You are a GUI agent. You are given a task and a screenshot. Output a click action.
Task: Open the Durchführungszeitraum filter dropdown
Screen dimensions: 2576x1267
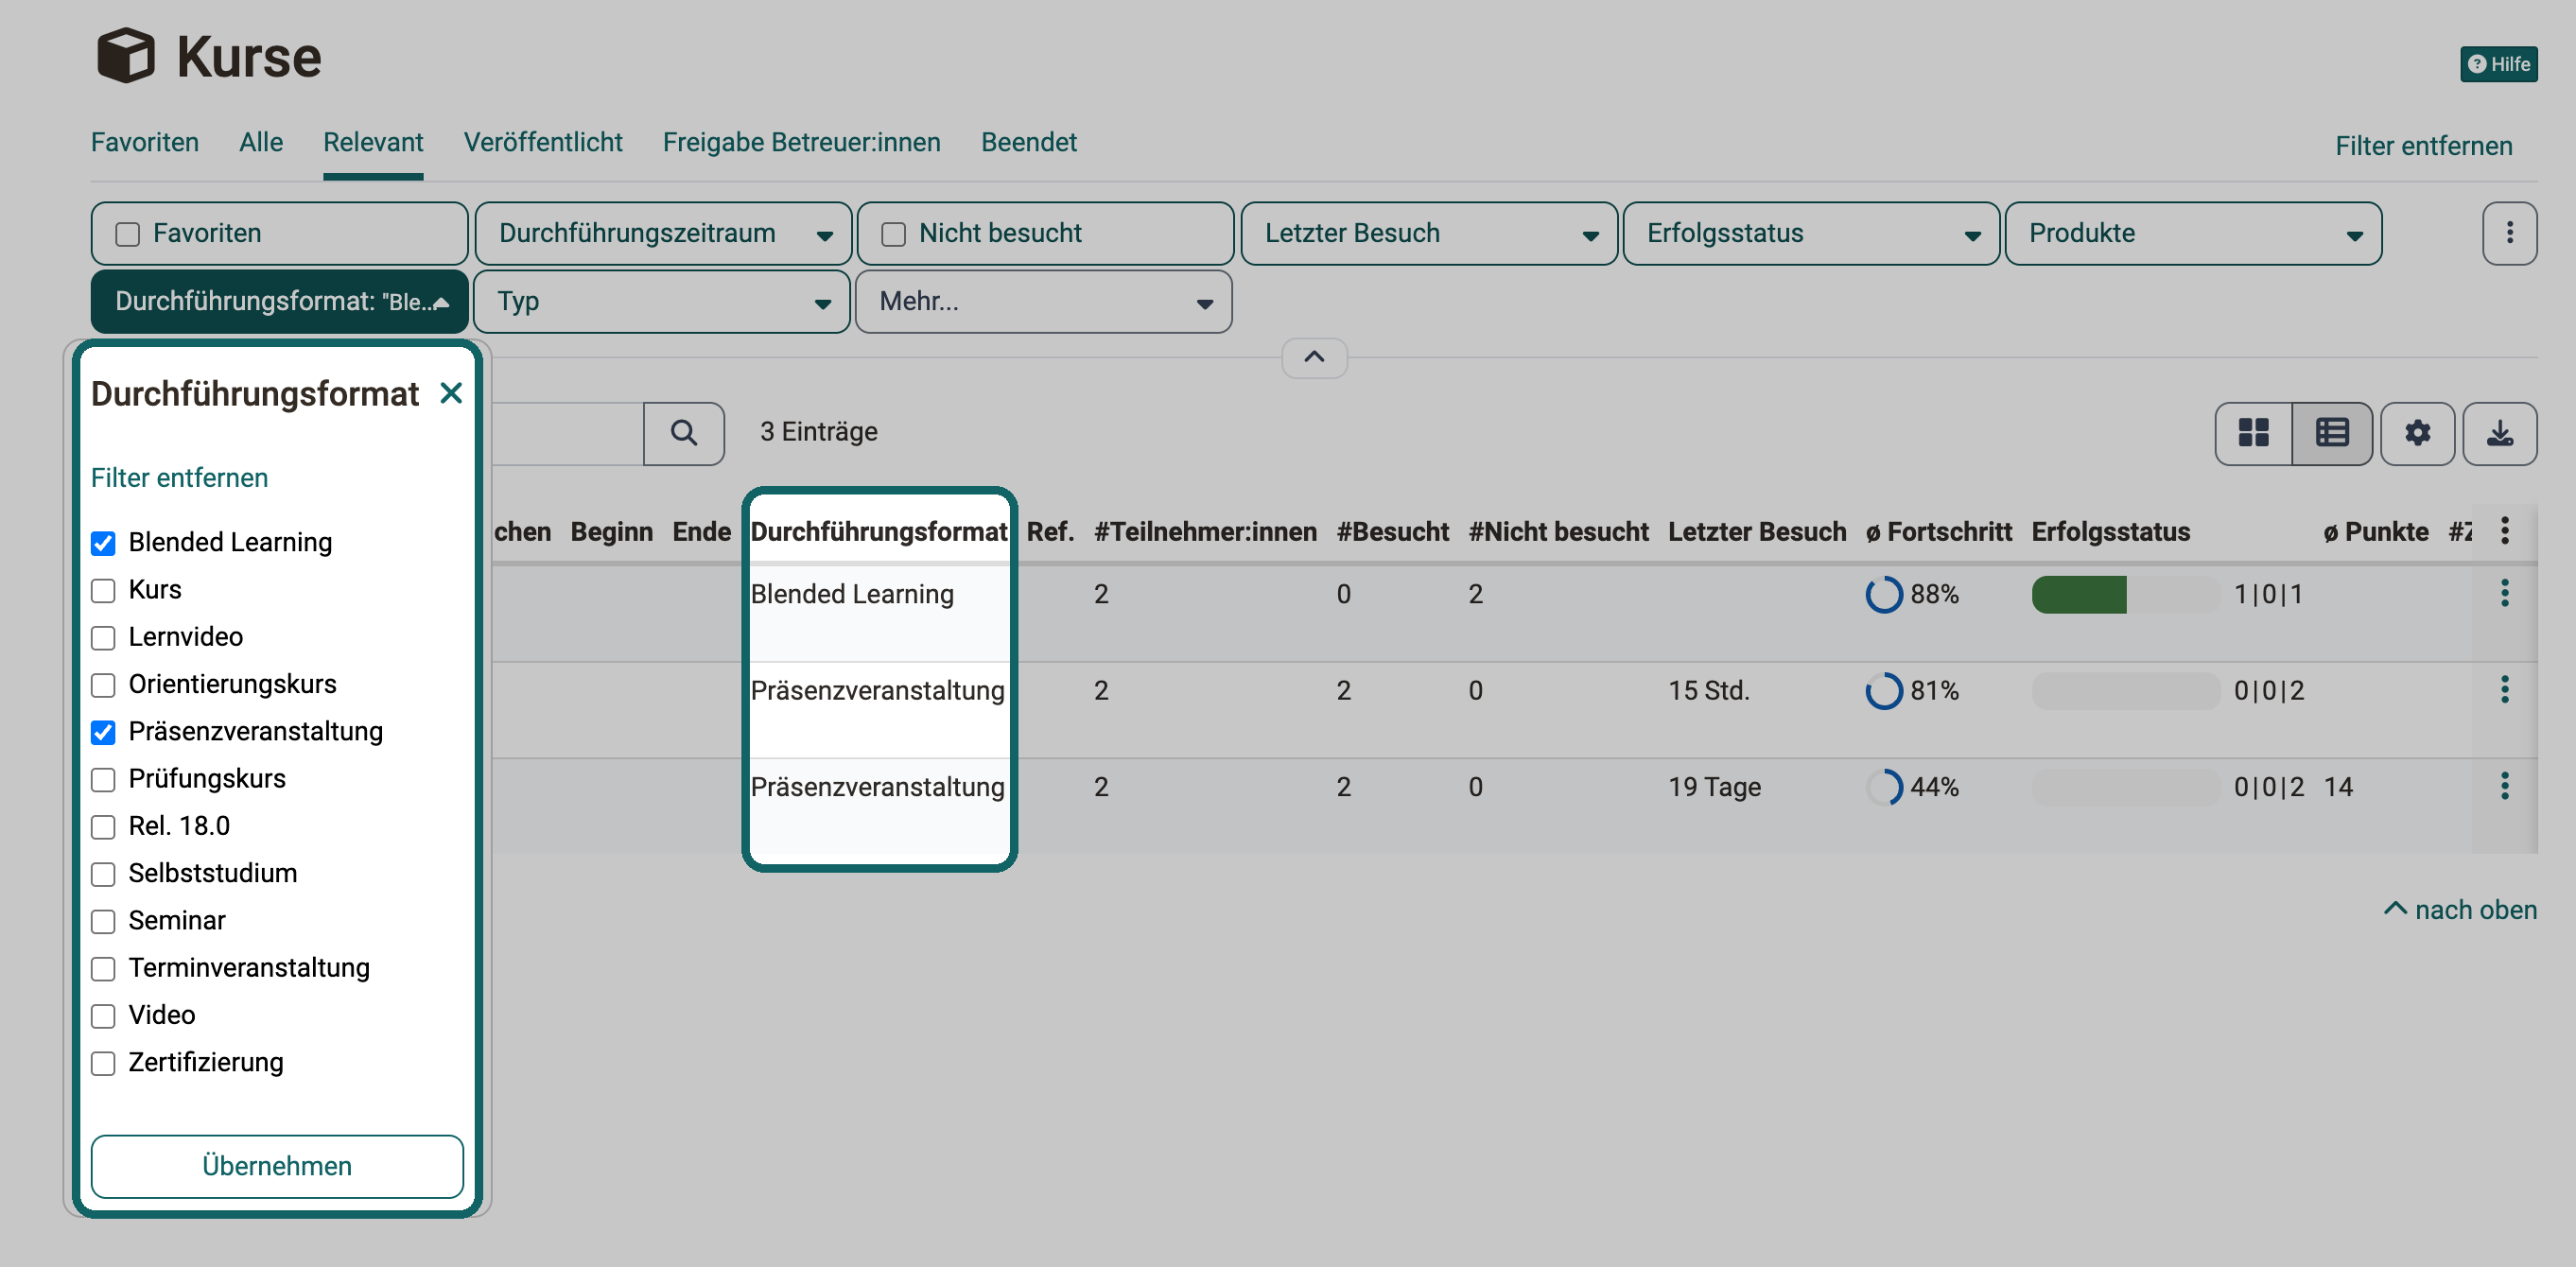point(663,233)
